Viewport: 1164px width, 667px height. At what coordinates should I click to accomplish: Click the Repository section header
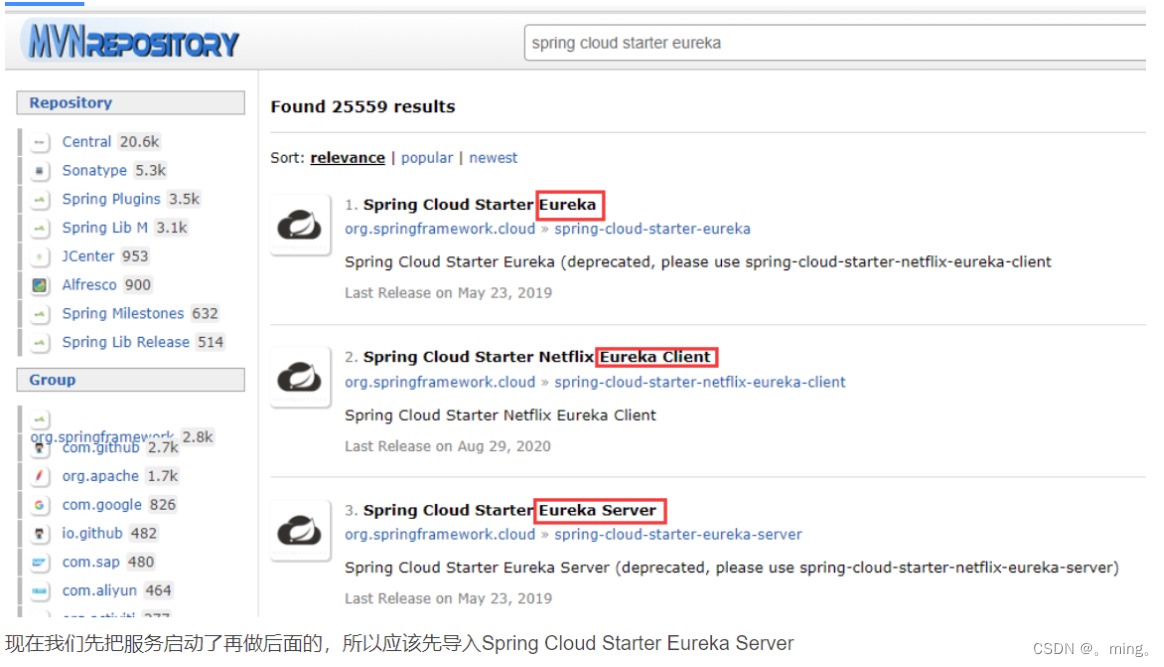click(131, 103)
